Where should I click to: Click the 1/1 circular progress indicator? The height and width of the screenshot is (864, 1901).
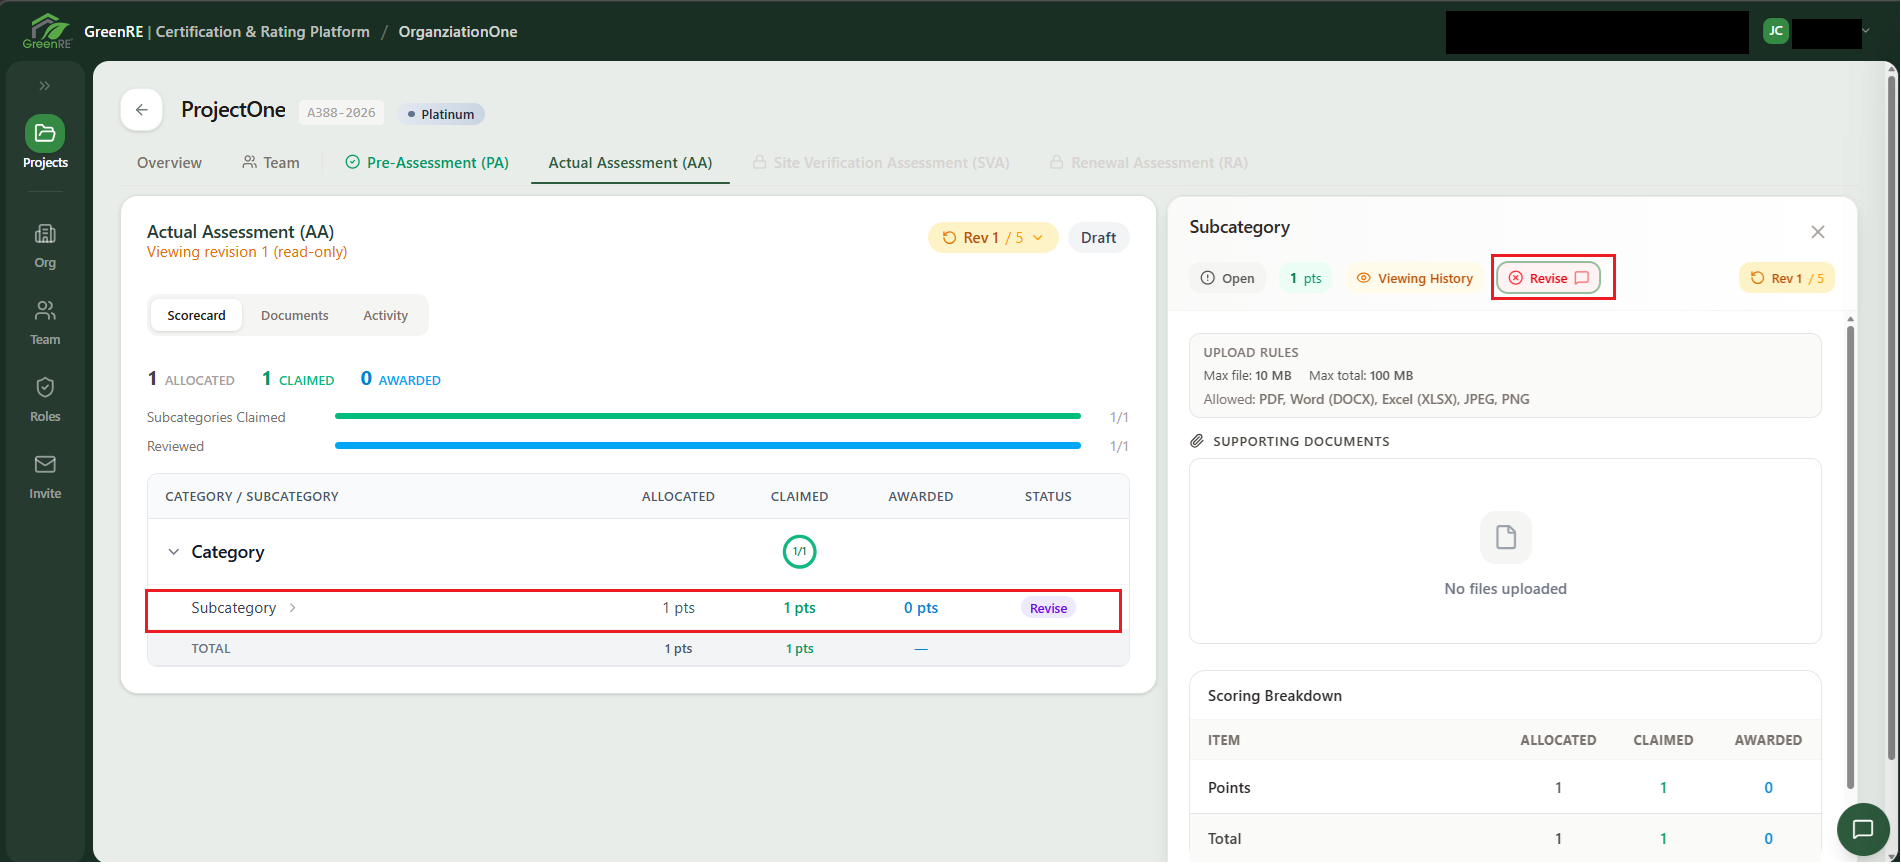pos(800,552)
